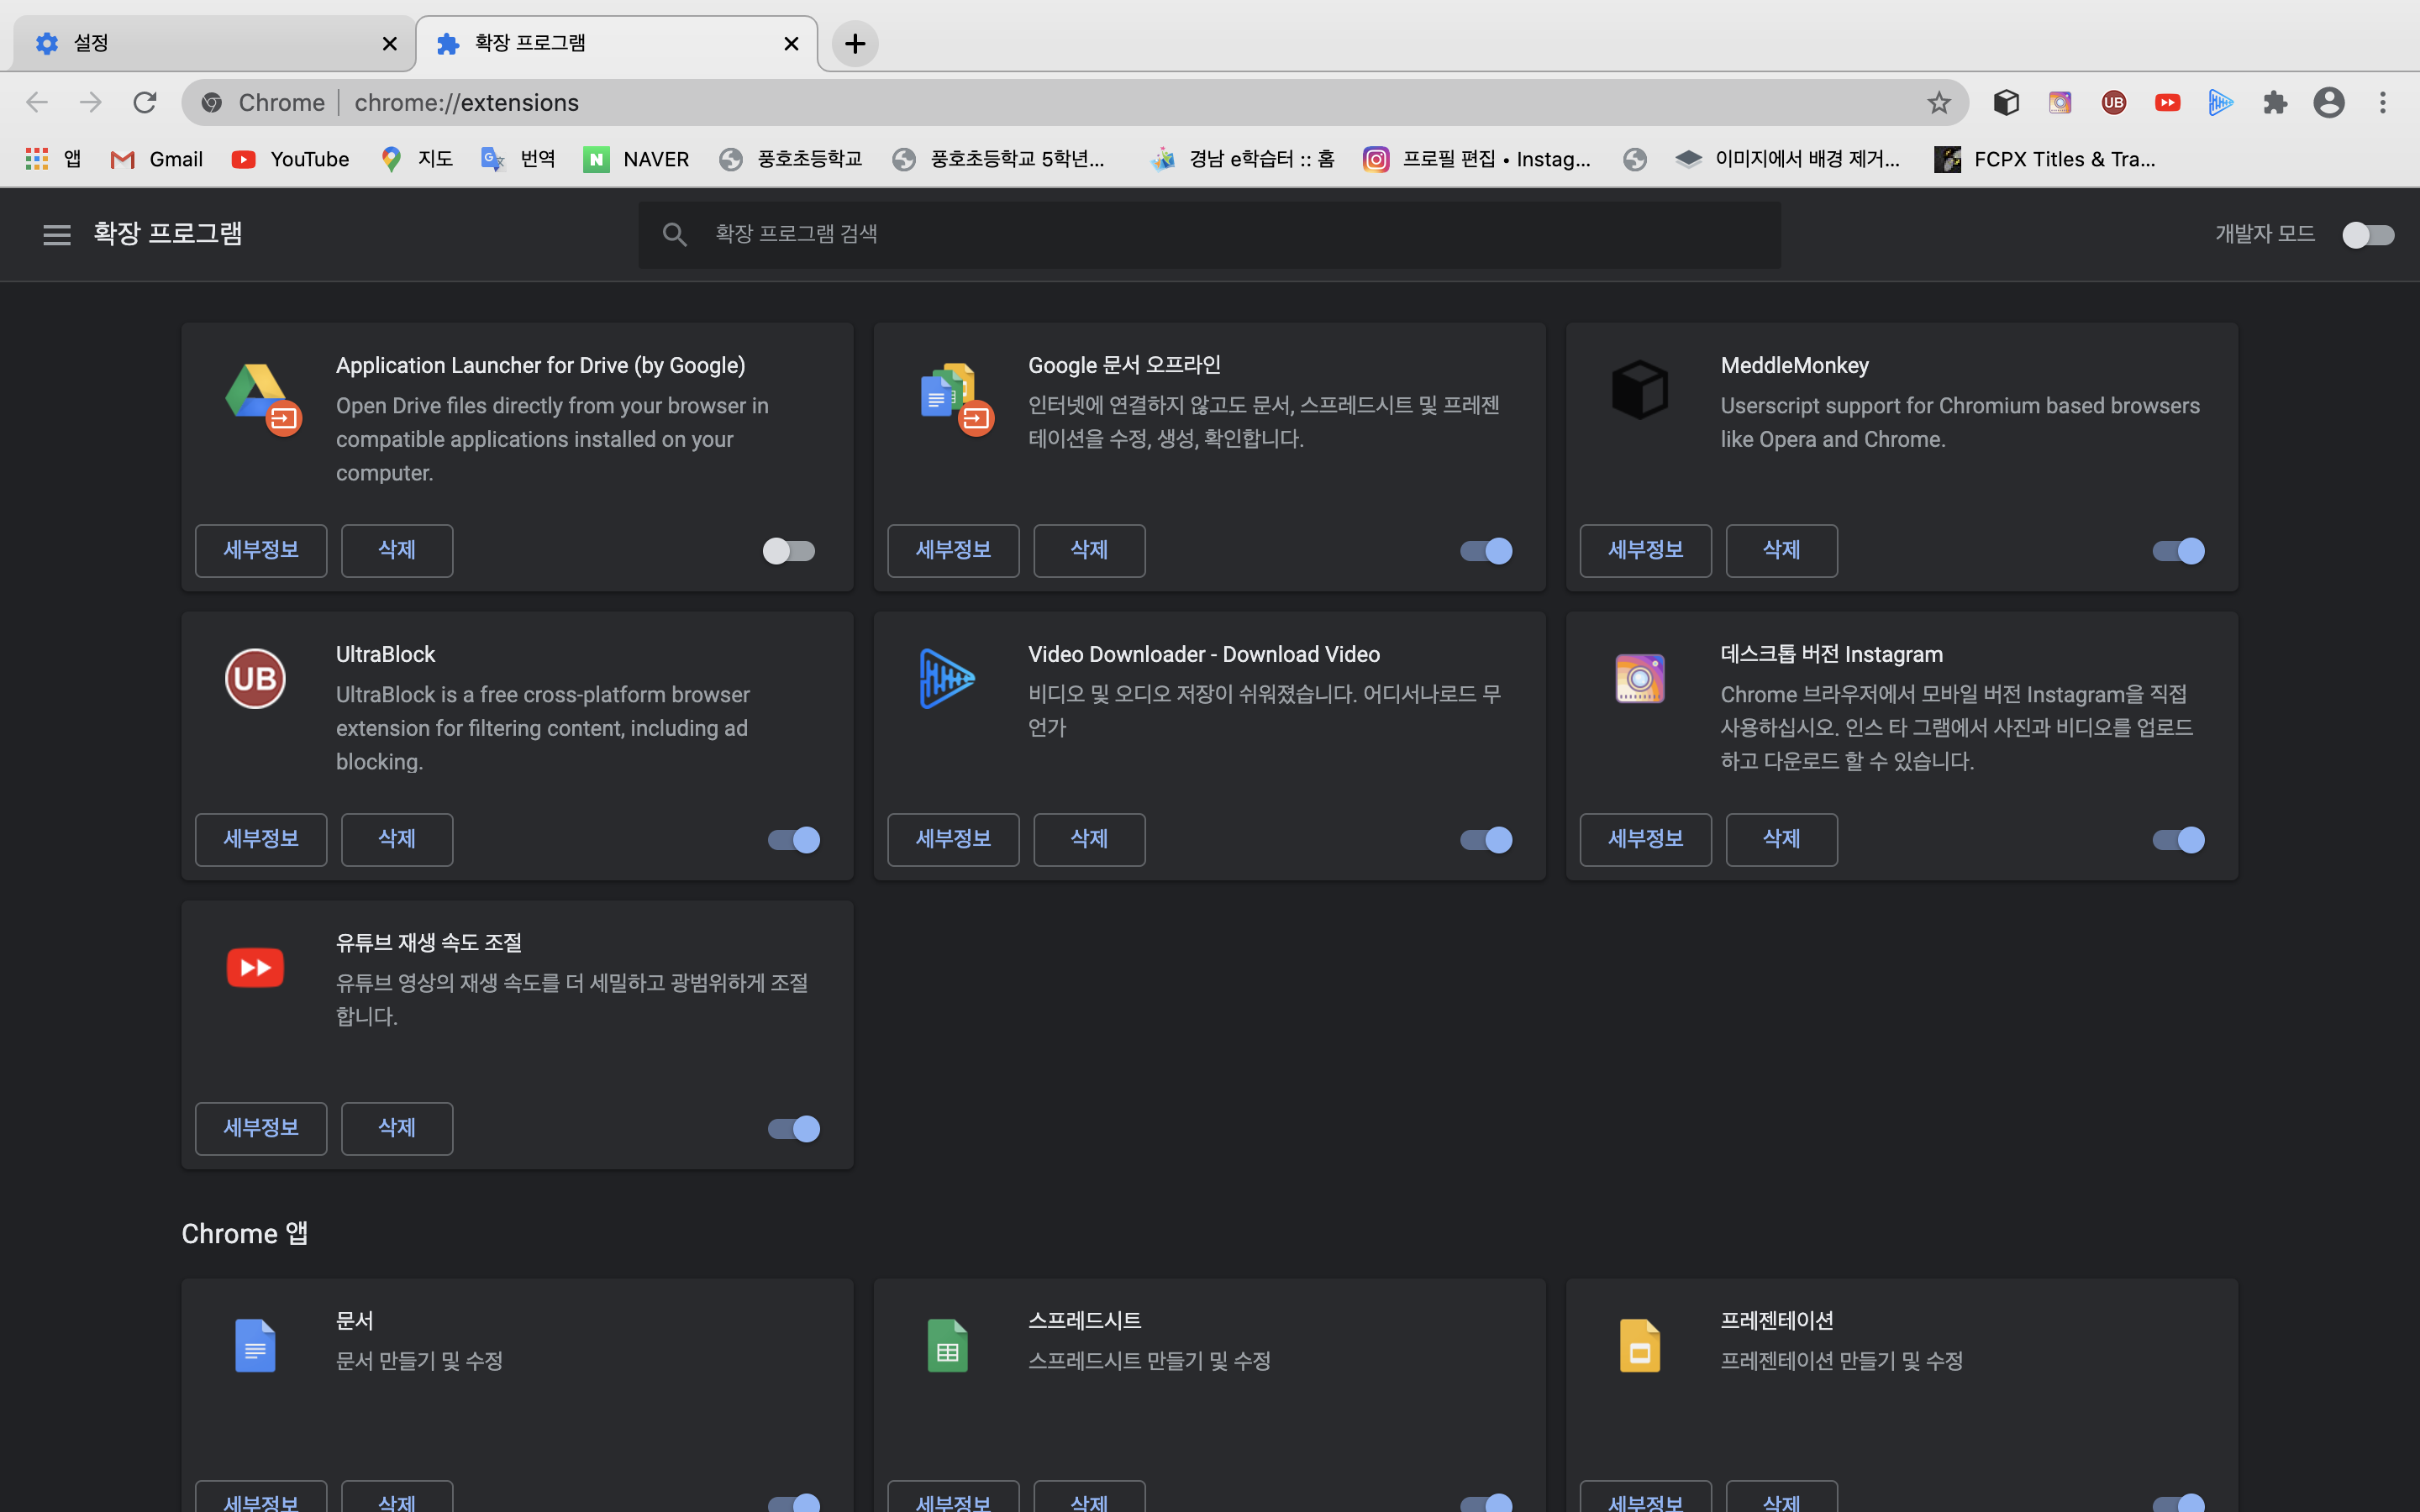Viewport: 2420px width, 1512px height.
Task: Open 세부정보 for Application Launcher for Drive
Action: 261,551
